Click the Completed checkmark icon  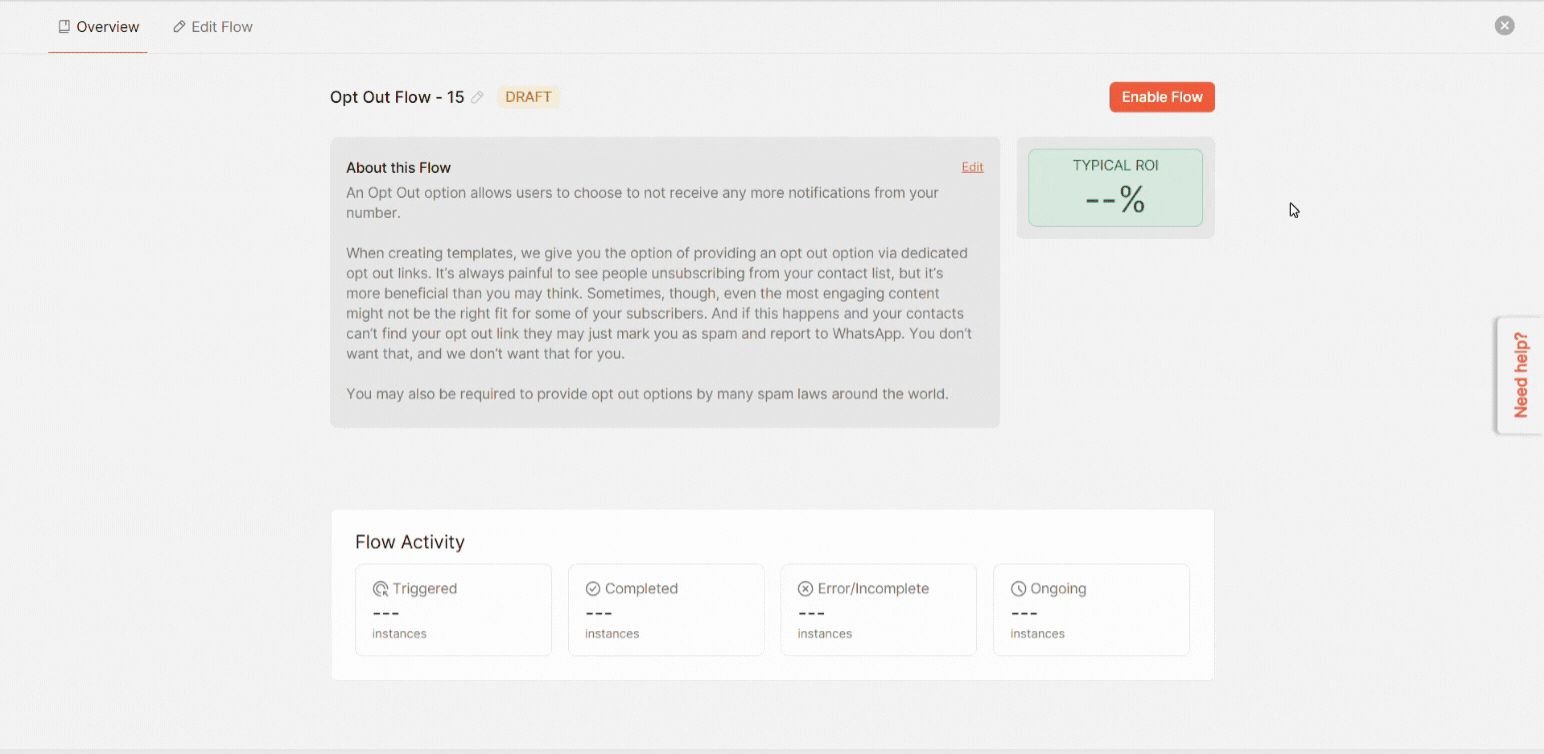coord(593,589)
